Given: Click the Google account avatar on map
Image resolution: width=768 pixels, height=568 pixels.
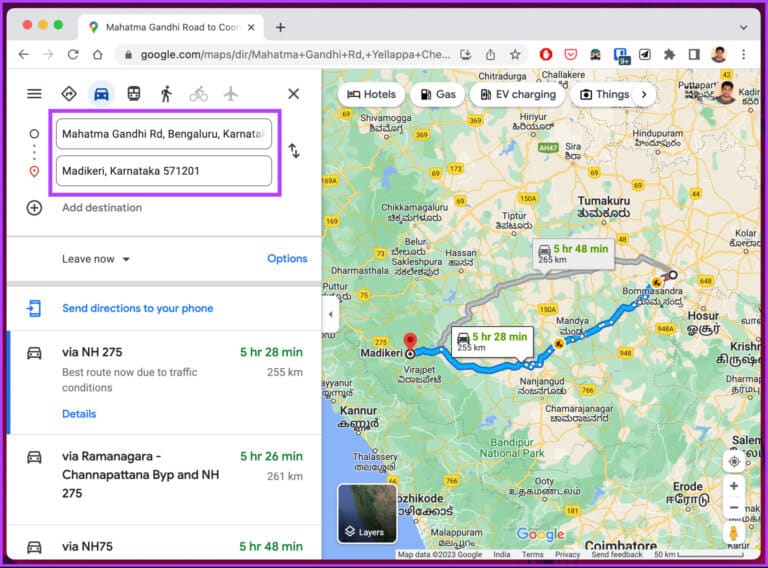Looking at the screenshot, I should click(x=726, y=93).
